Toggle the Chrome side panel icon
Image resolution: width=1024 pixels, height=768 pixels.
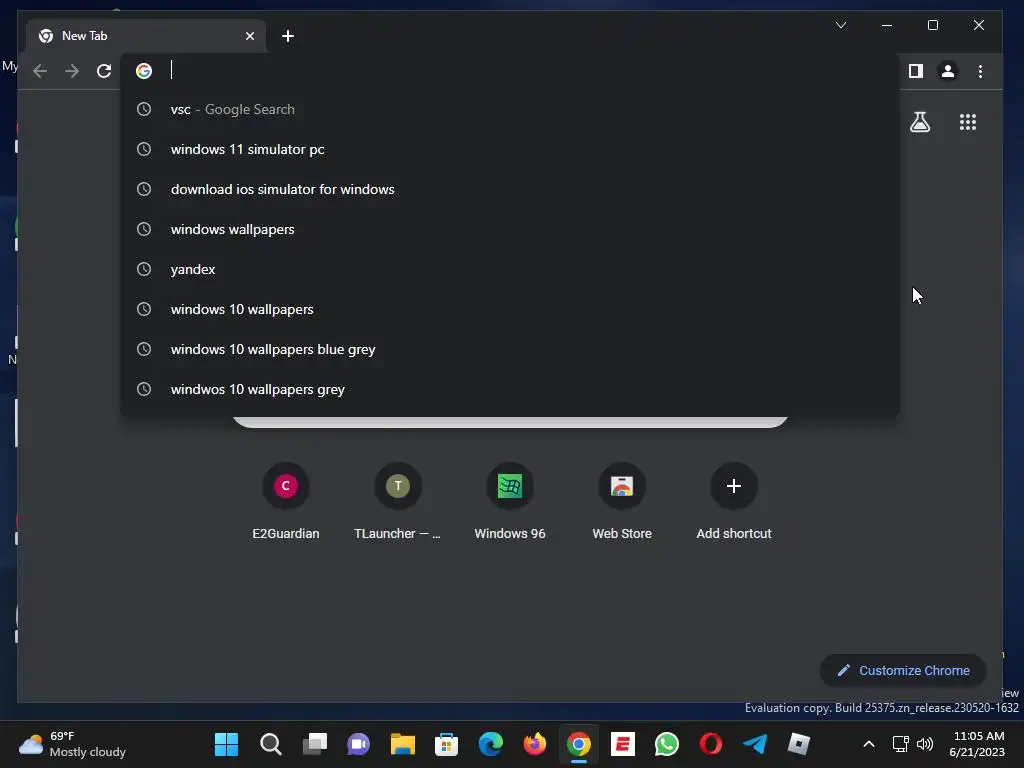(916, 71)
